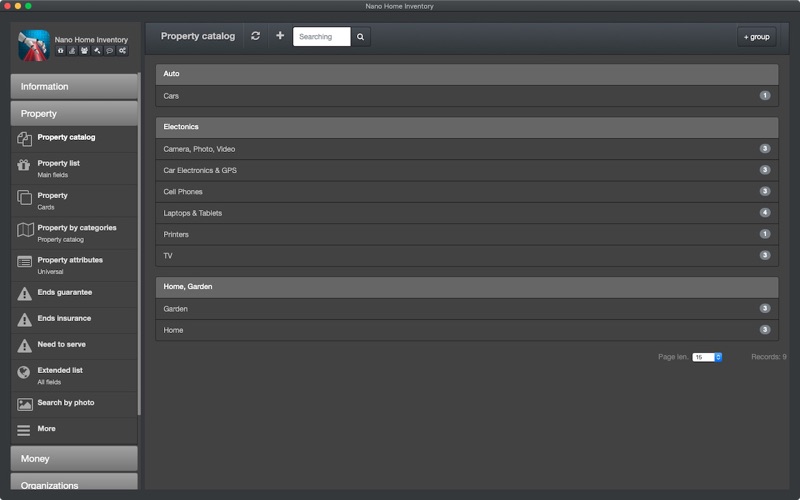Collapse the Property sidebar section
The image size is (800, 500).
(x=74, y=113)
